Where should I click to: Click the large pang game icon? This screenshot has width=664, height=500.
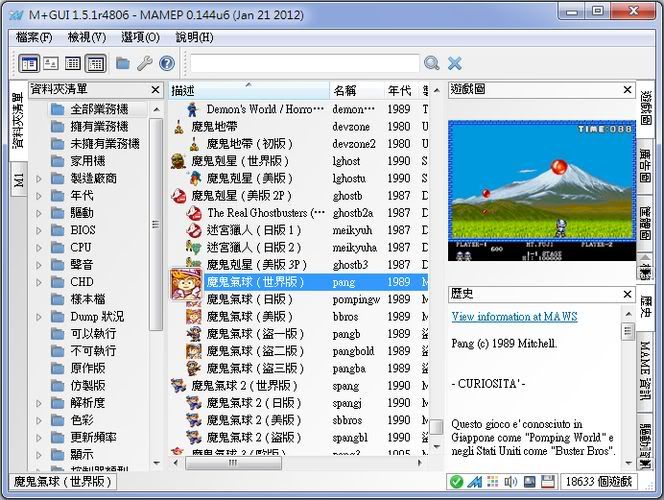coord(186,284)
